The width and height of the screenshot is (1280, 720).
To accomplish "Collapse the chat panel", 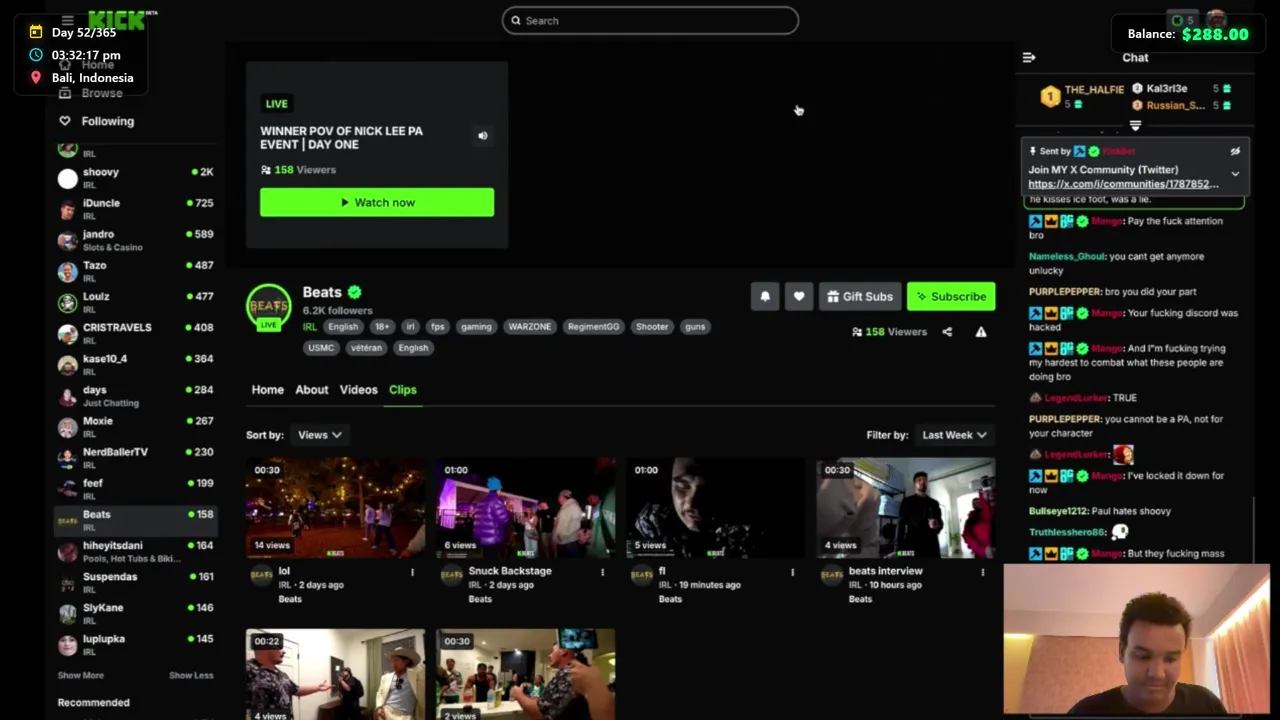I will pos(1029,58).
